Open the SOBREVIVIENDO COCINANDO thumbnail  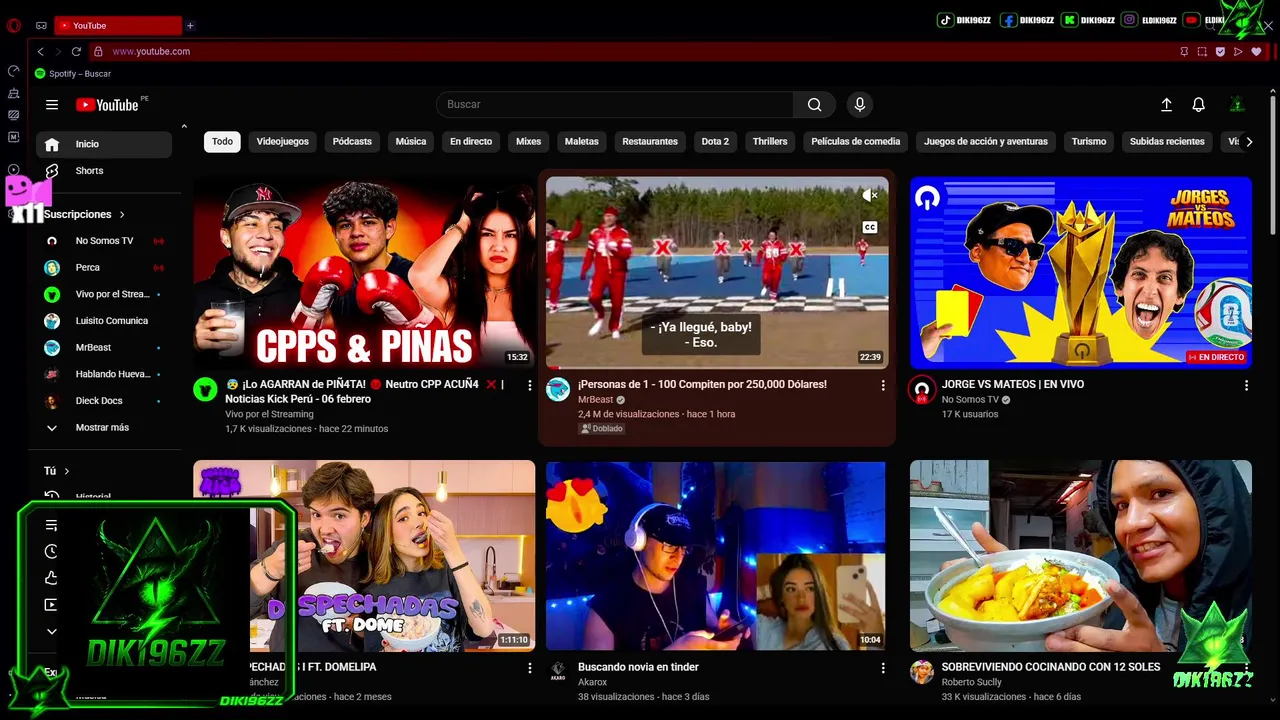tap(1081, 556)
